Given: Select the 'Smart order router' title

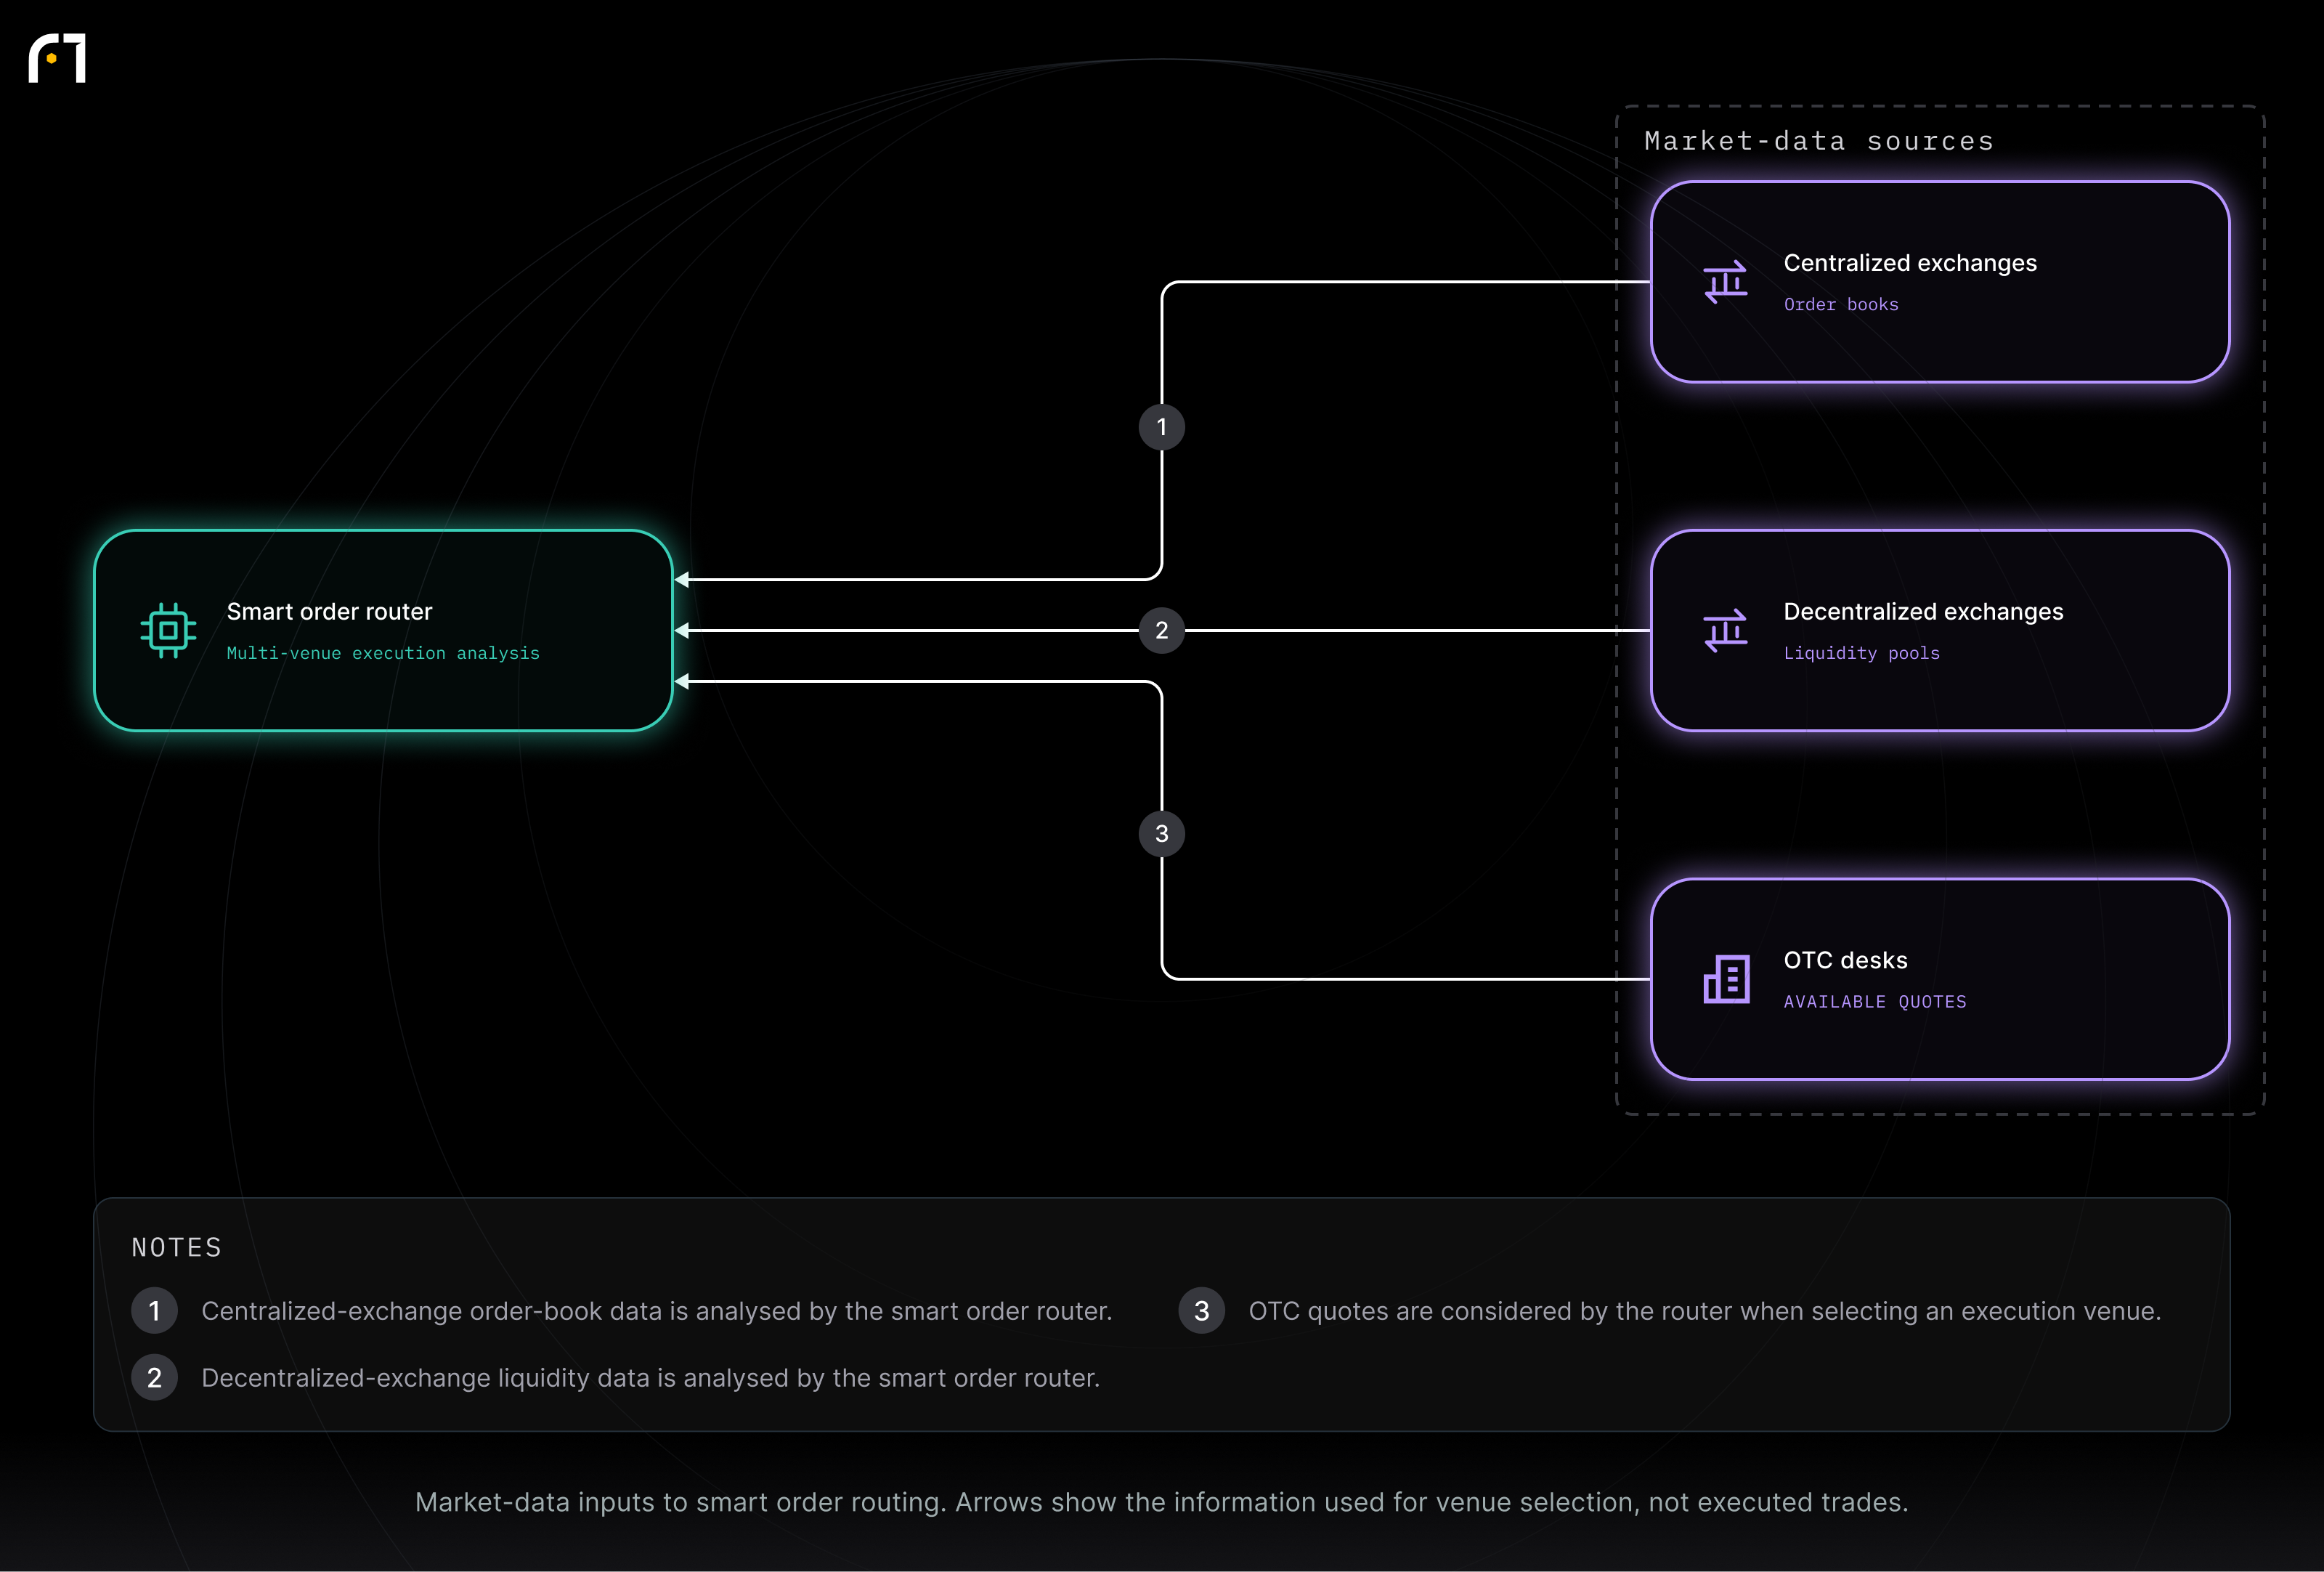Looking at the screenshot, I should (329, 612).
